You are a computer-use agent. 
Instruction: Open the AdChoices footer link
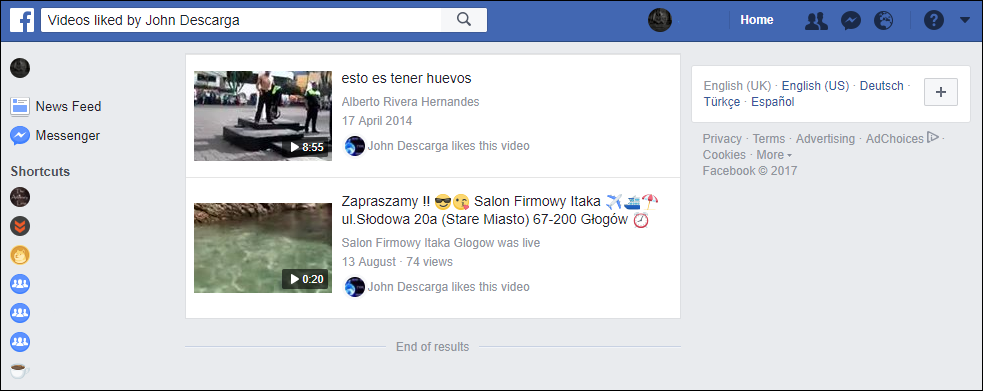(902, 138)
